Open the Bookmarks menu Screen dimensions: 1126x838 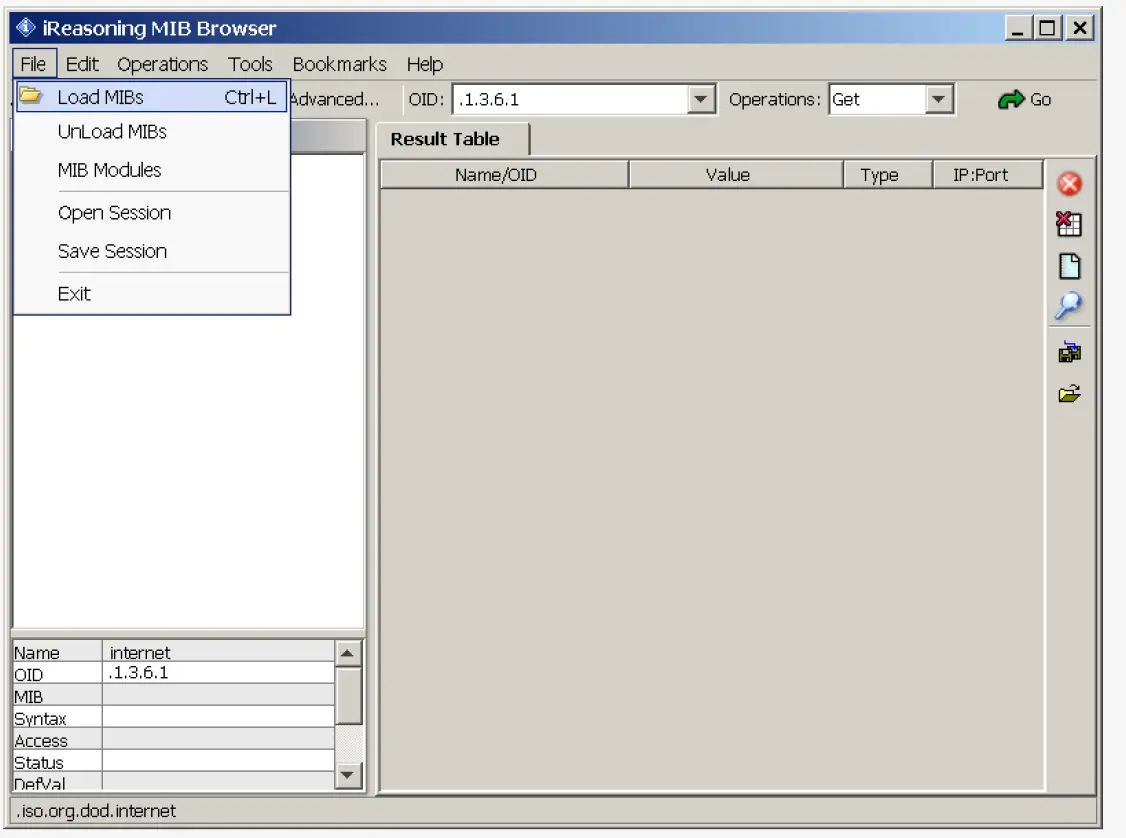tap(339, 64)
